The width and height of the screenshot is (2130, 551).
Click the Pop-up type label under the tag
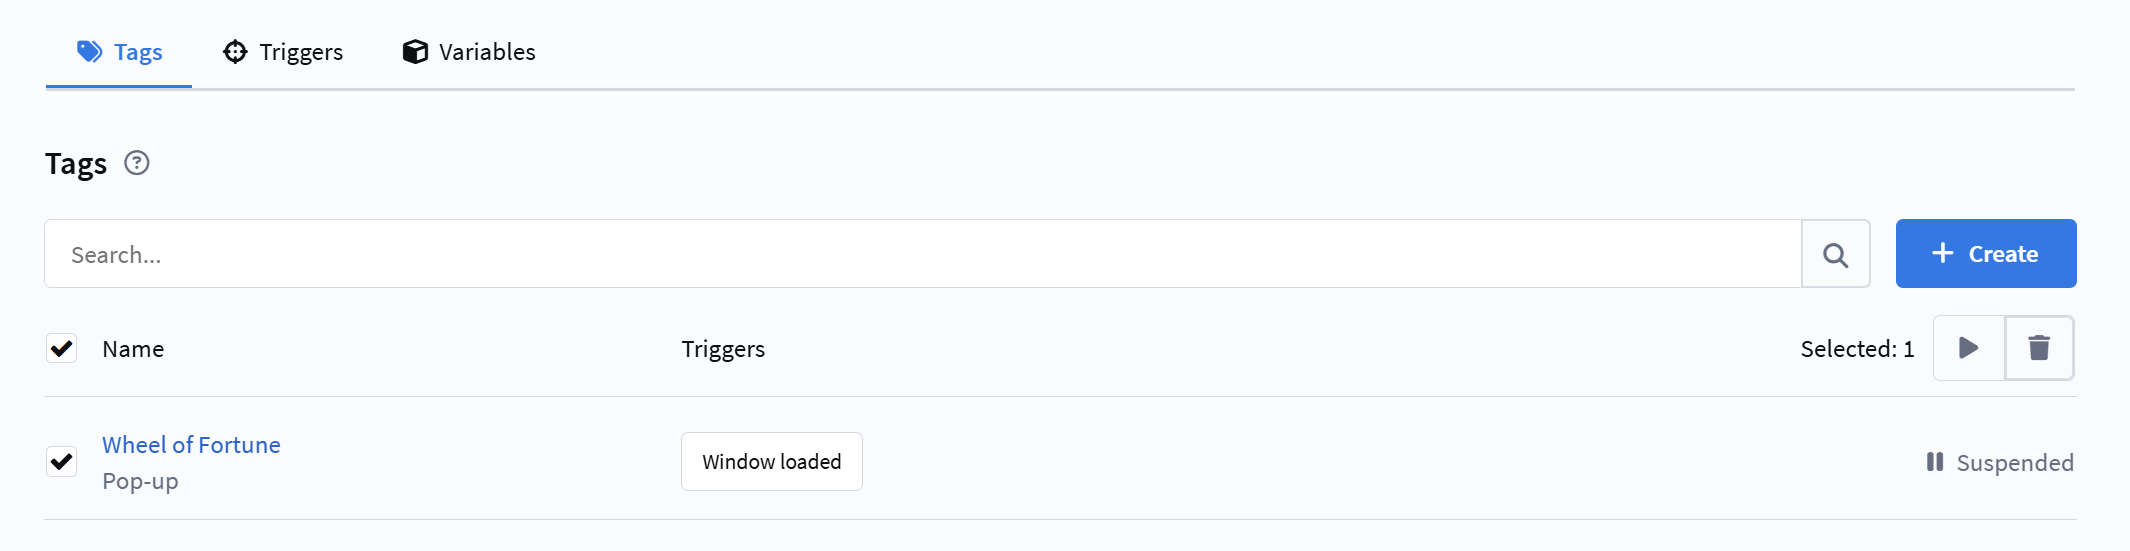[x=140, y=481]
